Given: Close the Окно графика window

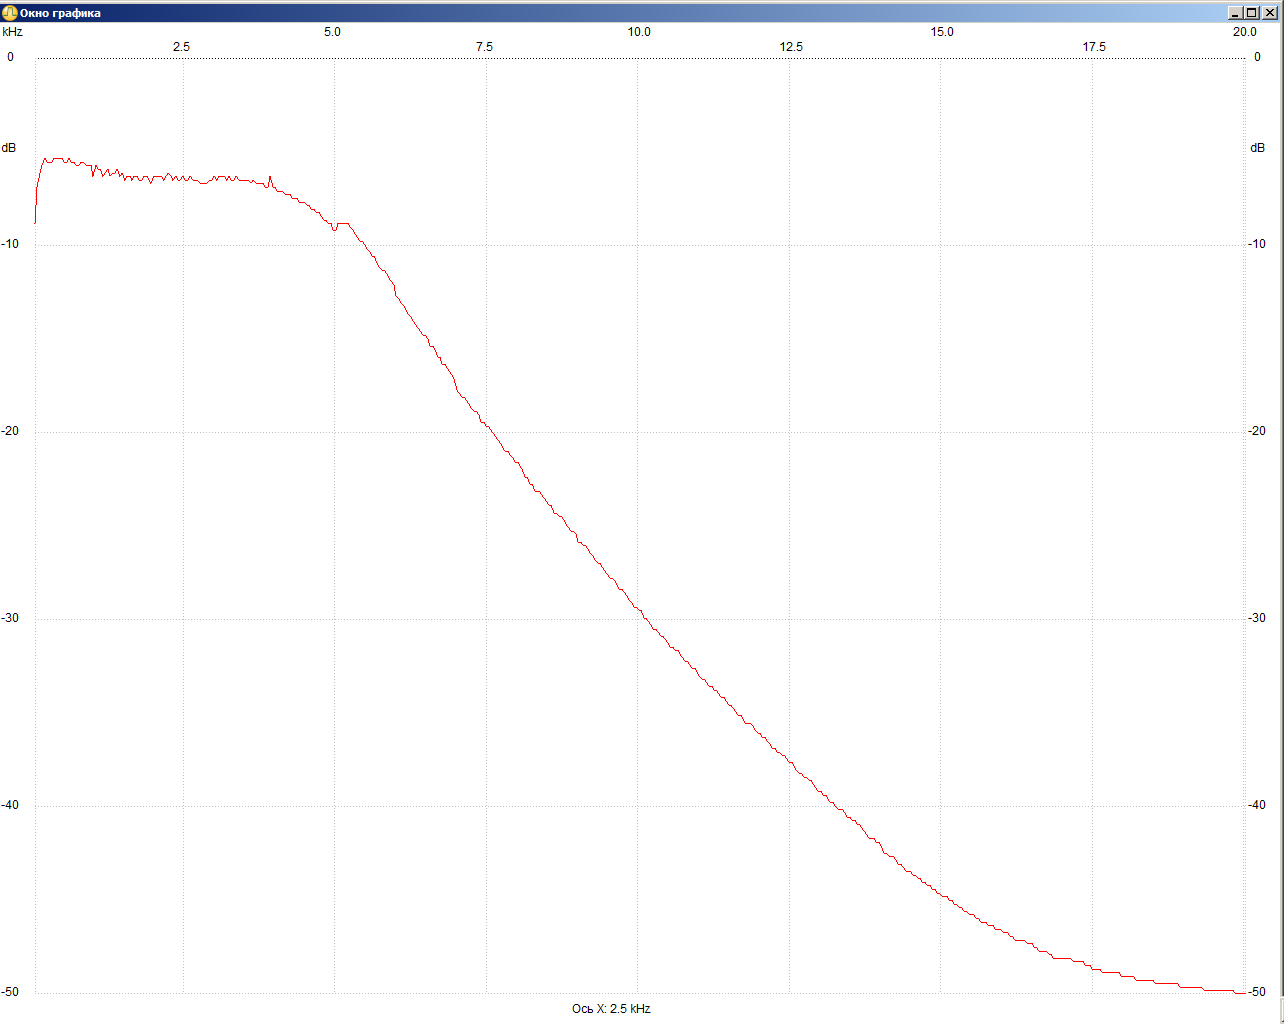Looking at the screenshot, I should [x=1269, y=13].
